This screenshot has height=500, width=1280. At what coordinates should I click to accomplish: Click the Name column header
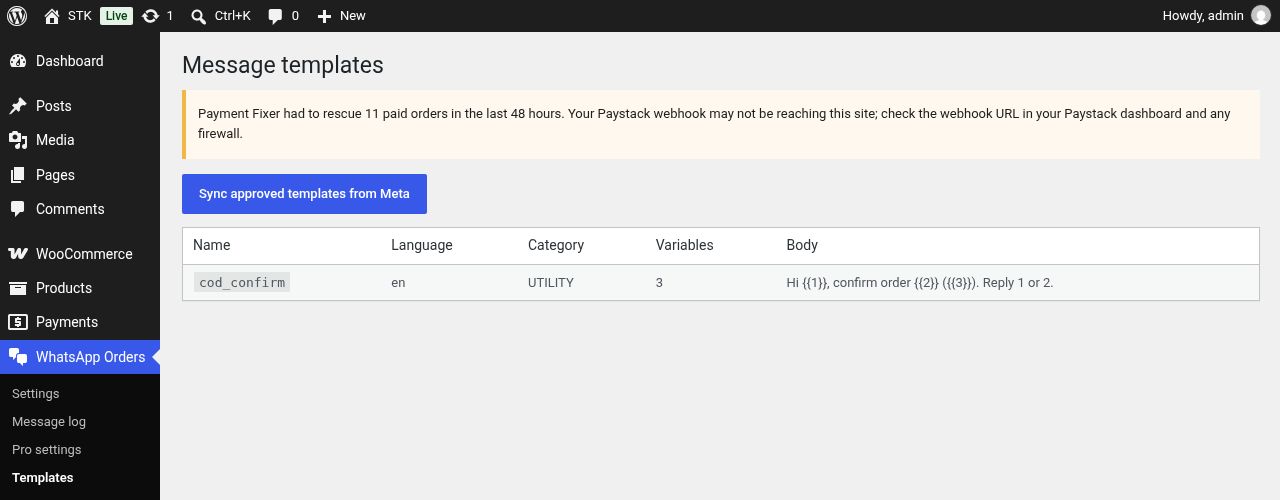212,245
